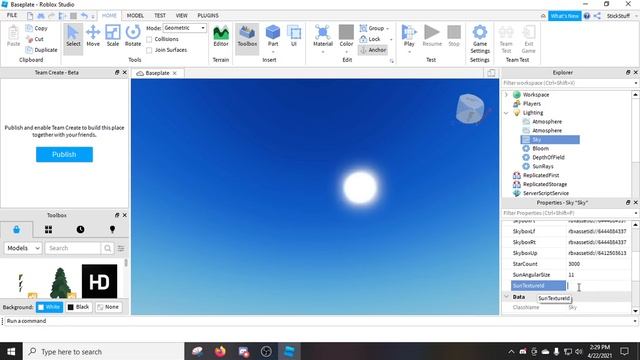Select None background option

pyautogui.click(x=109, y=307)
